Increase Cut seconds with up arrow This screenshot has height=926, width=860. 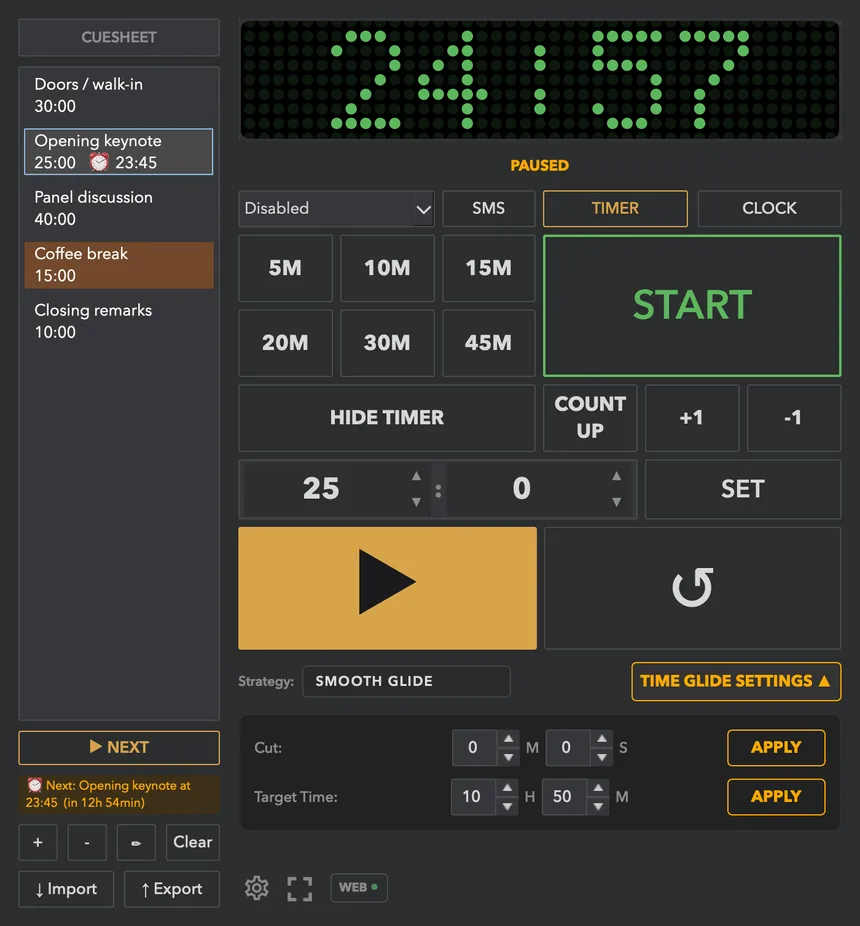click(602, 739)
